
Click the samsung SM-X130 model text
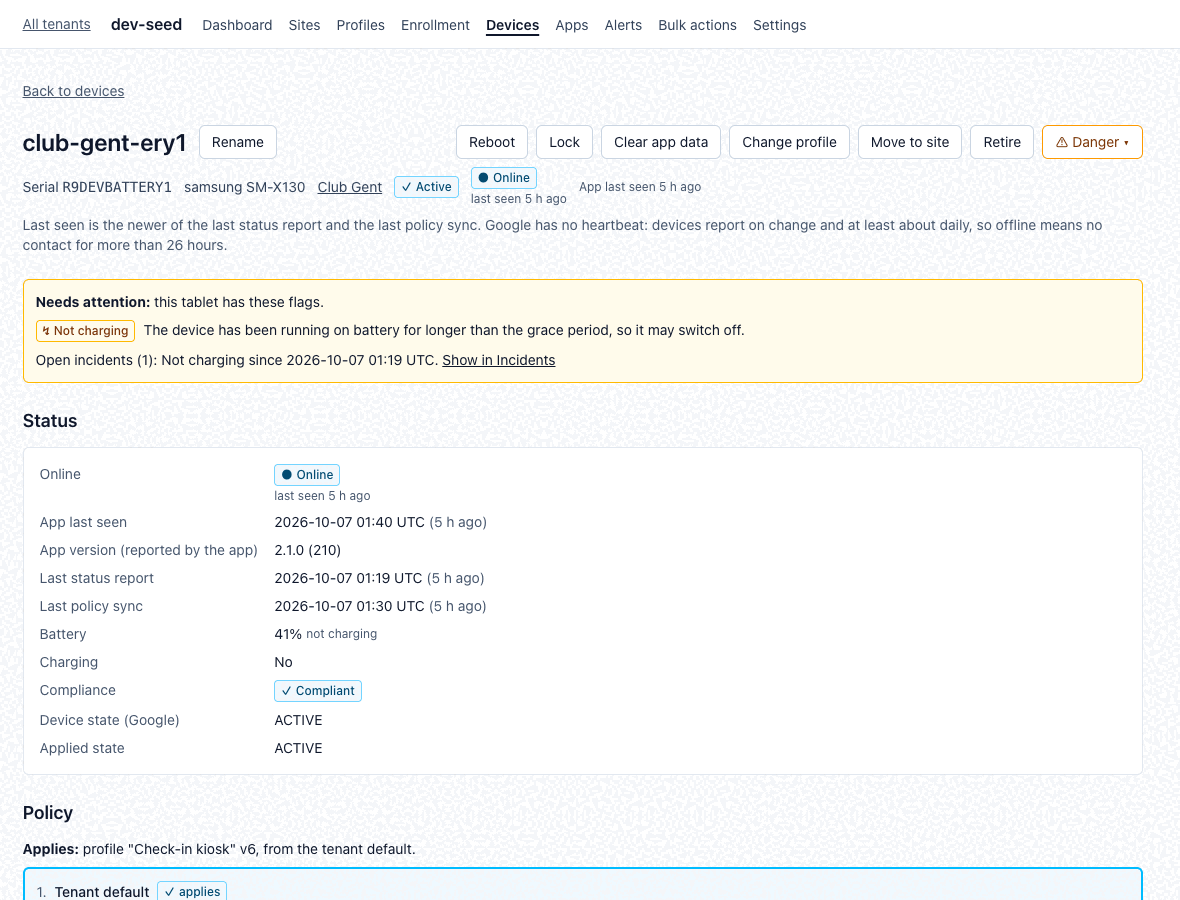pos(245,187)
